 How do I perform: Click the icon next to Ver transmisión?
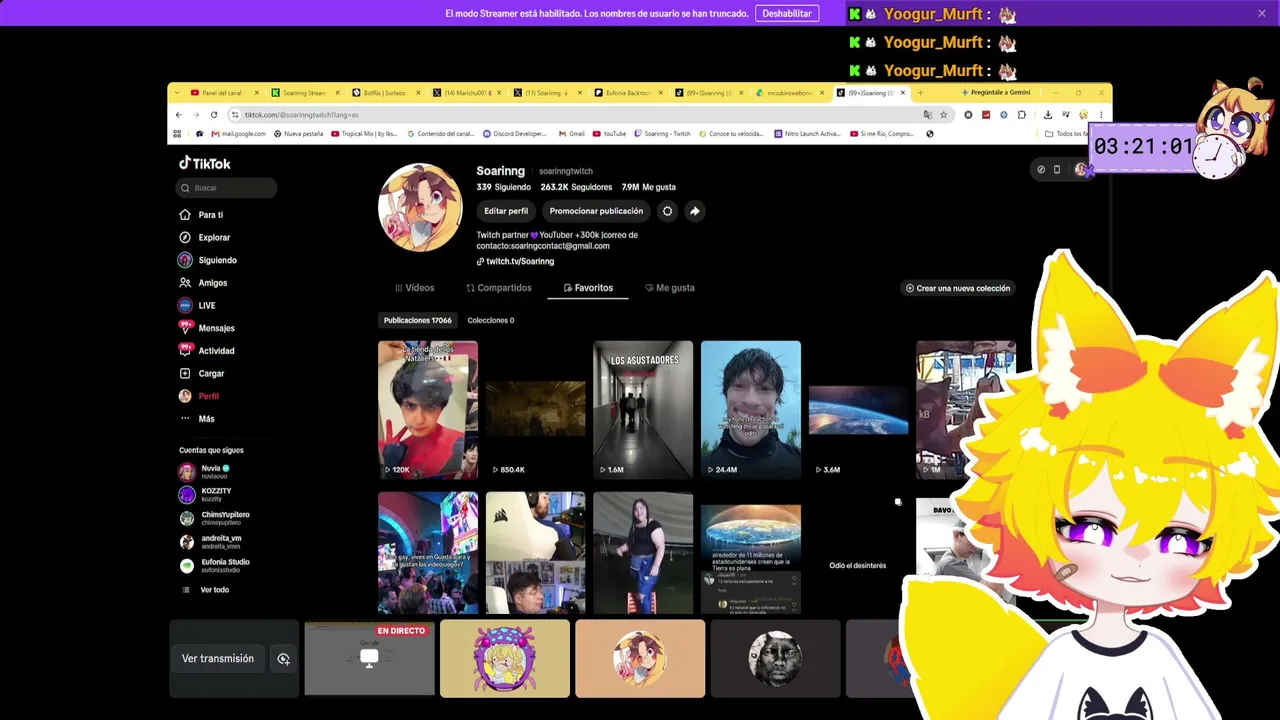click(x=283, y=659)
